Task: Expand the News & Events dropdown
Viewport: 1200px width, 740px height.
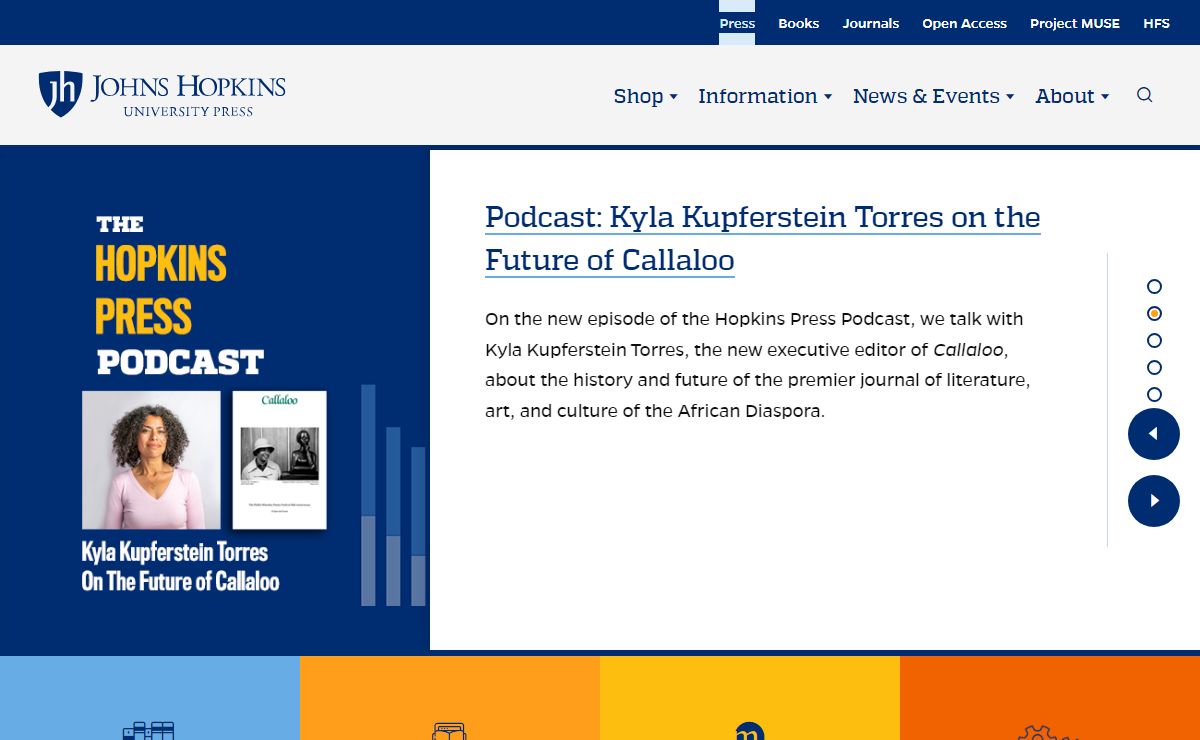Action: 933,96
